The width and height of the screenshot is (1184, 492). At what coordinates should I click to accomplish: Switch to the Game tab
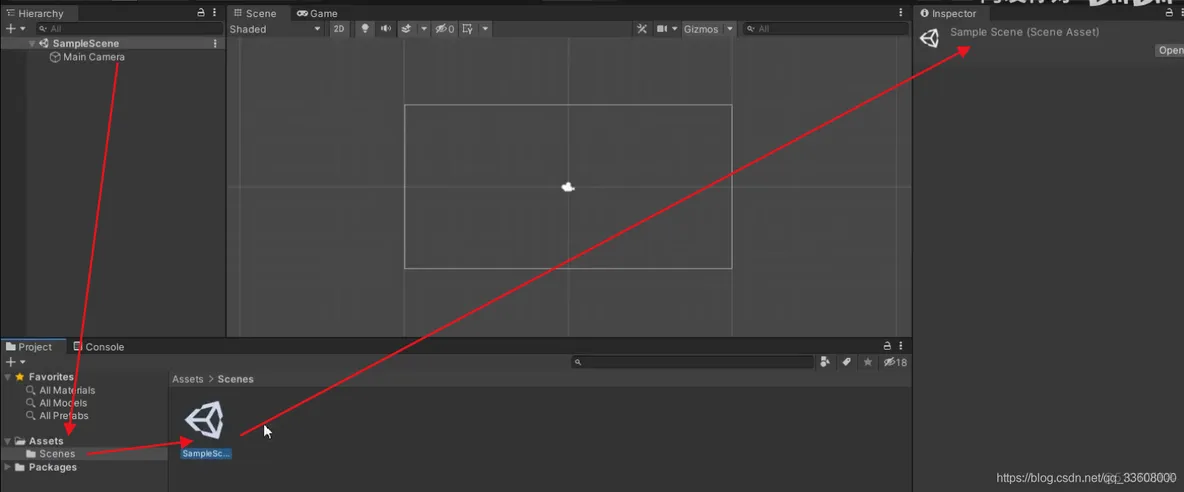coord(317,13)
